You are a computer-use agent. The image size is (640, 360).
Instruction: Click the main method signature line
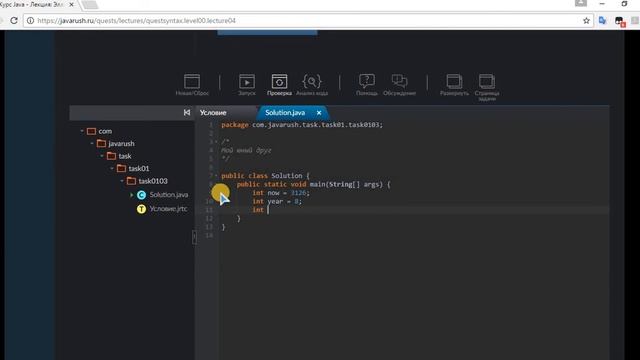coord(313,184)
